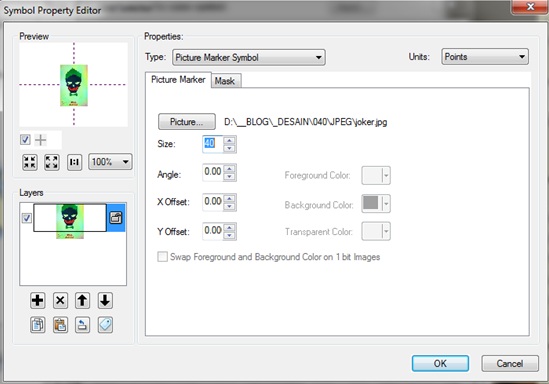
Task: Decrease Size with down spinner arrow
Action: 229,148
